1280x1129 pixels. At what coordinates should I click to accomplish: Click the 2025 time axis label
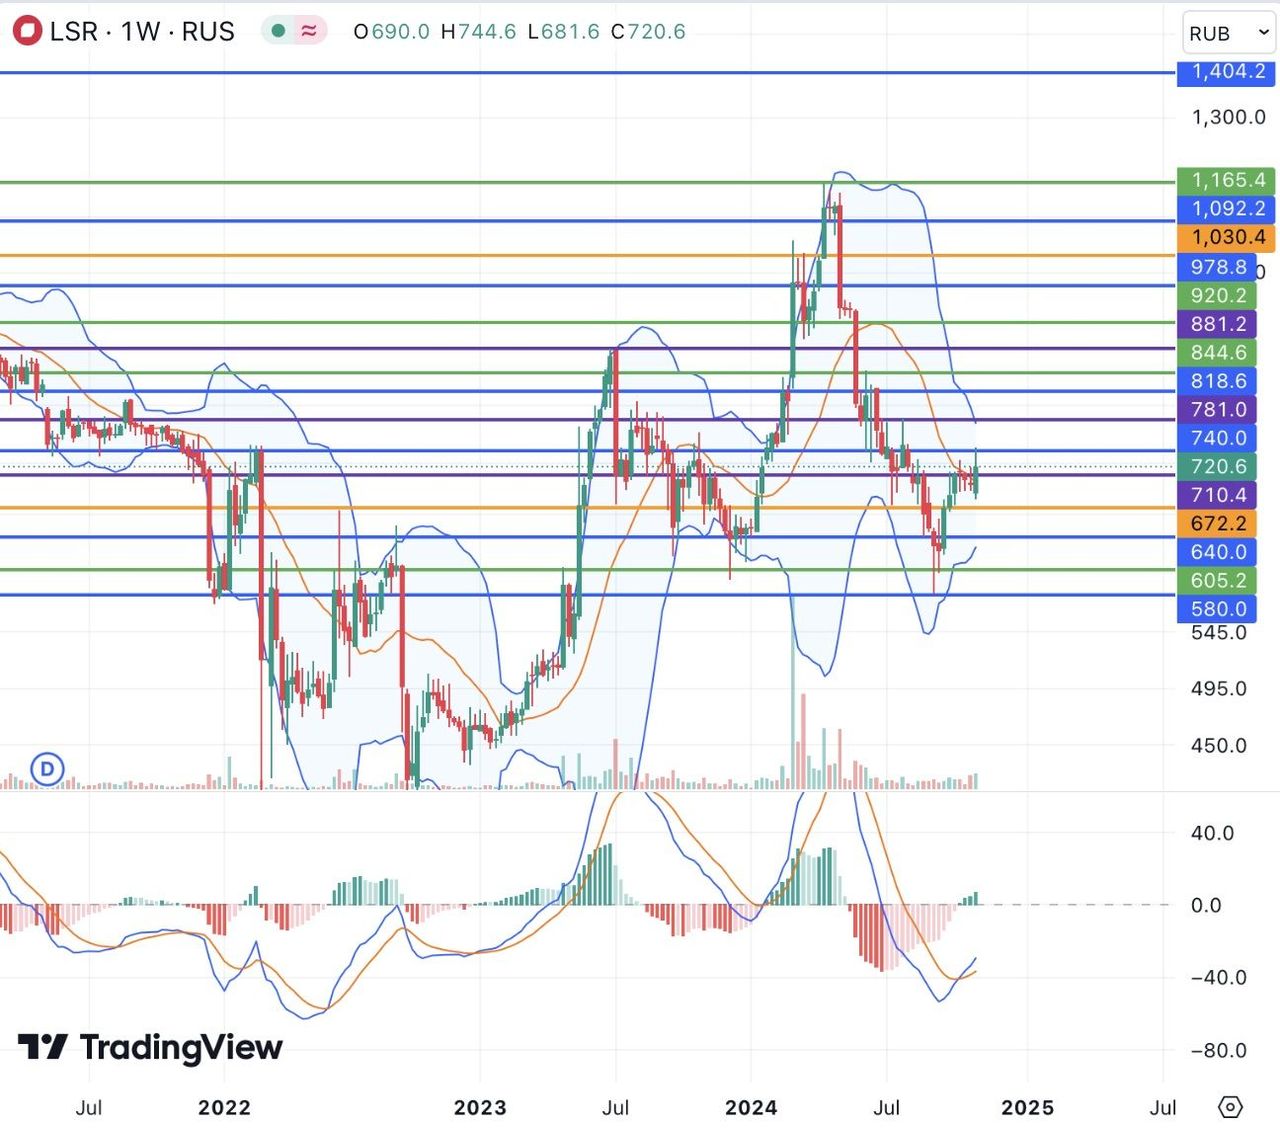click(1028, 1107)
